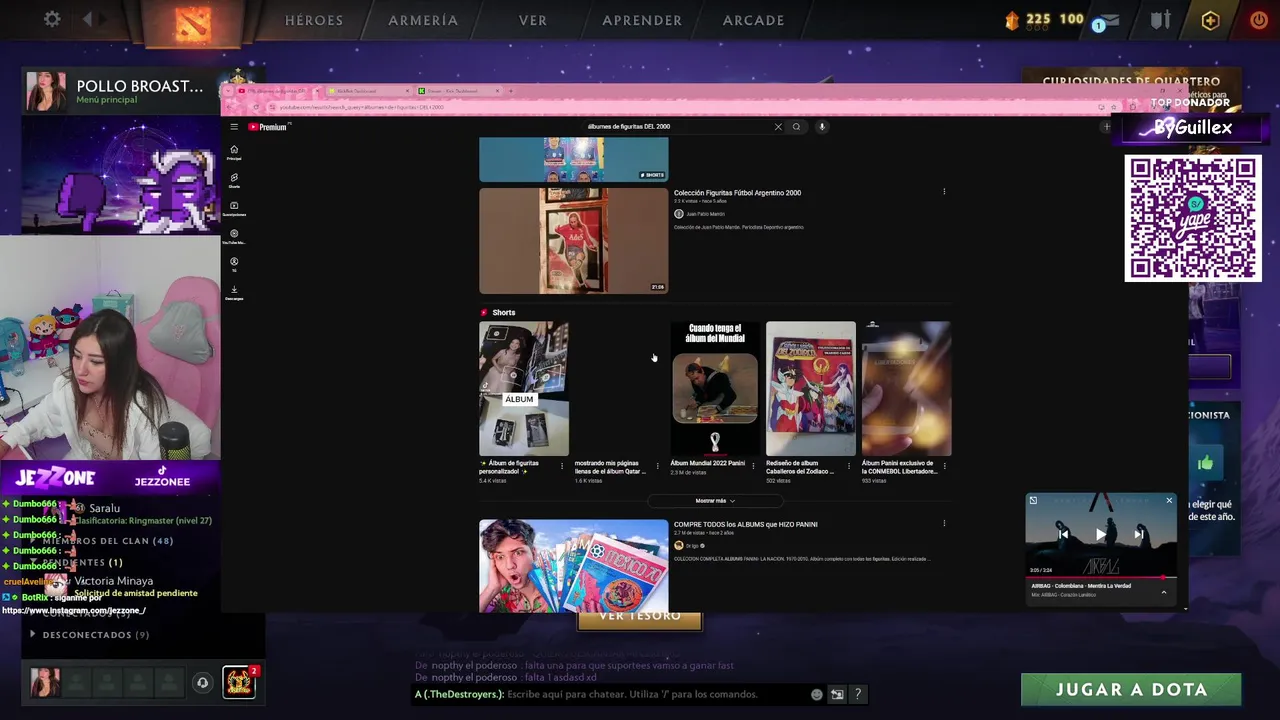
Task: Go to previous track in miniplayer
Action: 1063,534
